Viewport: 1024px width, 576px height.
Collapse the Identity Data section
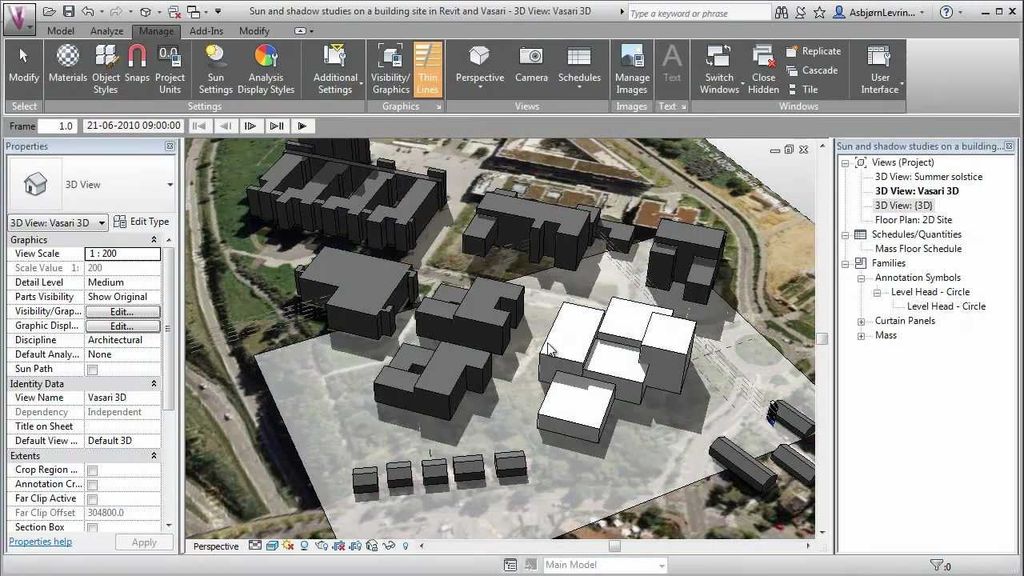tap(154, 383)
